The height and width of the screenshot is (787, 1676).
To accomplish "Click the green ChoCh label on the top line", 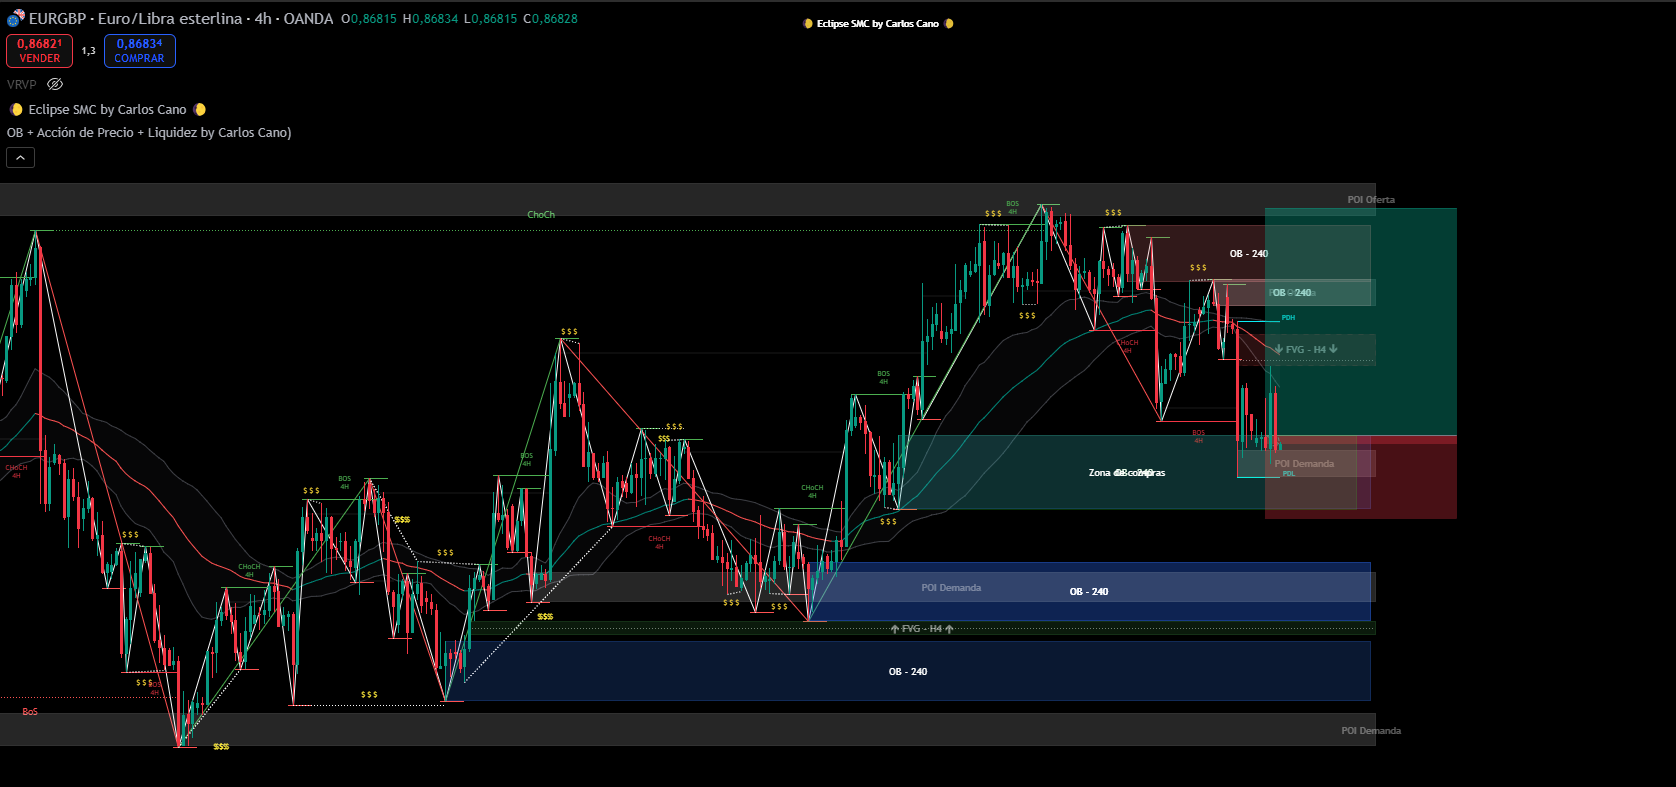I will tap(541, 215).
